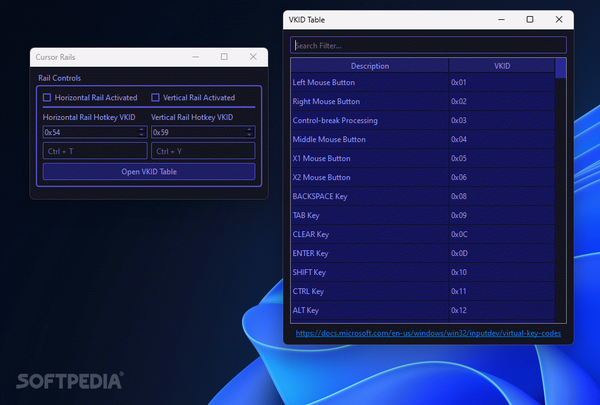Select the SHIFT Key row
Viewport: 600px width, 405px height.
(x=423, y=272)
